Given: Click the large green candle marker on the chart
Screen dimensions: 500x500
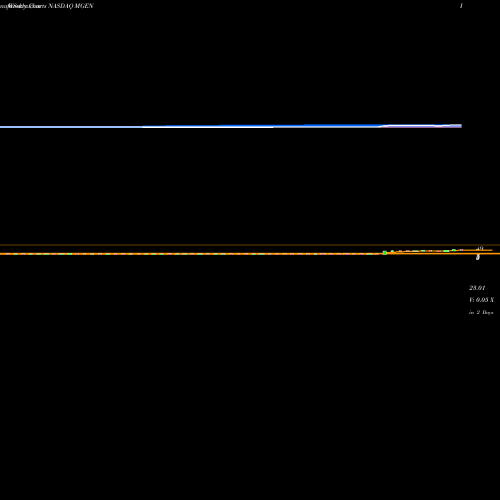Looking at the screenshot, I should [x=385, y=253].
